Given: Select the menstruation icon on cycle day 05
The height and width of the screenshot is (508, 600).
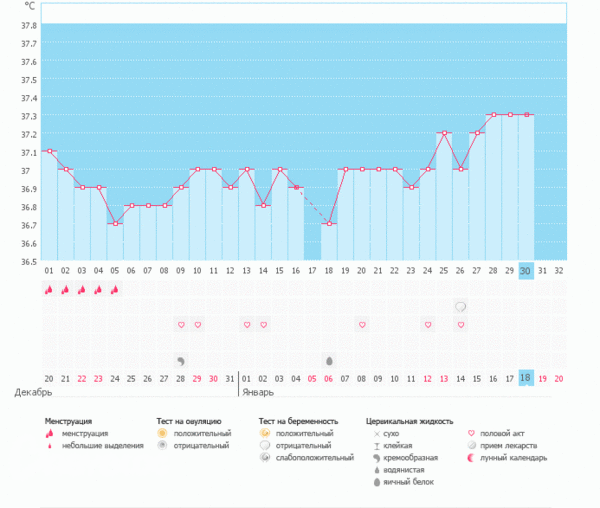Looking at the screenshot, I should 114,290.
